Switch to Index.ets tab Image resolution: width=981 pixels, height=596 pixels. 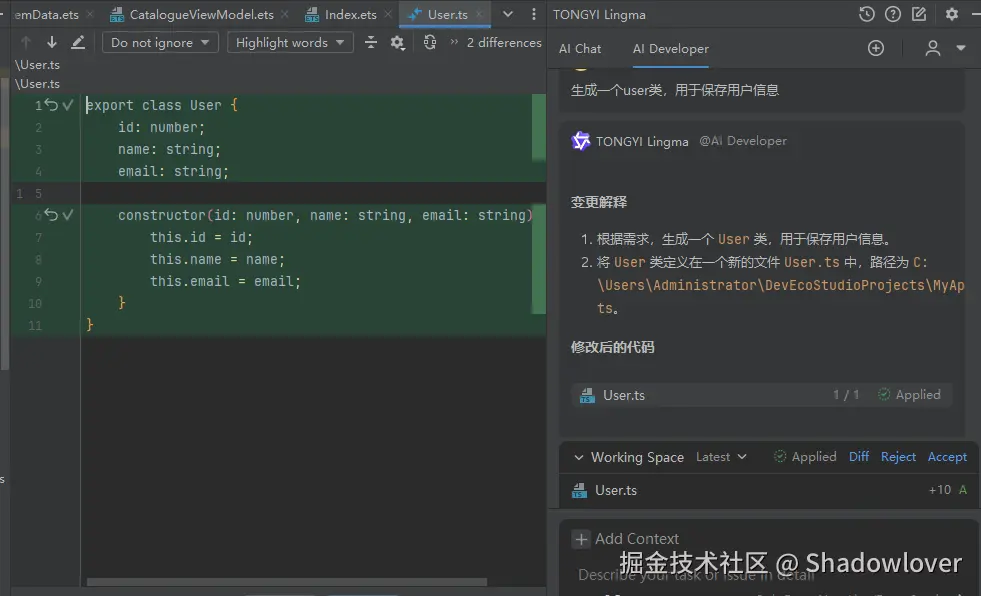350,14
